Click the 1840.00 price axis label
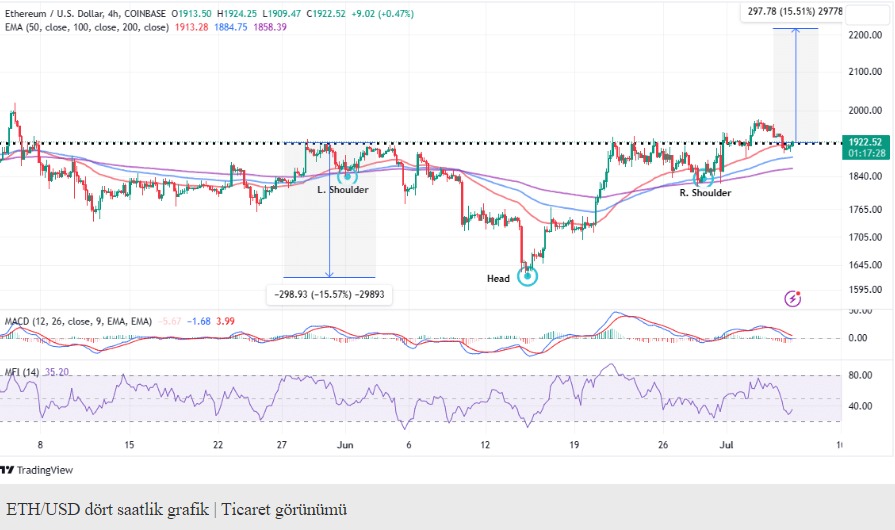The height and width of the screenshot is (530, 895). (865, 176)
